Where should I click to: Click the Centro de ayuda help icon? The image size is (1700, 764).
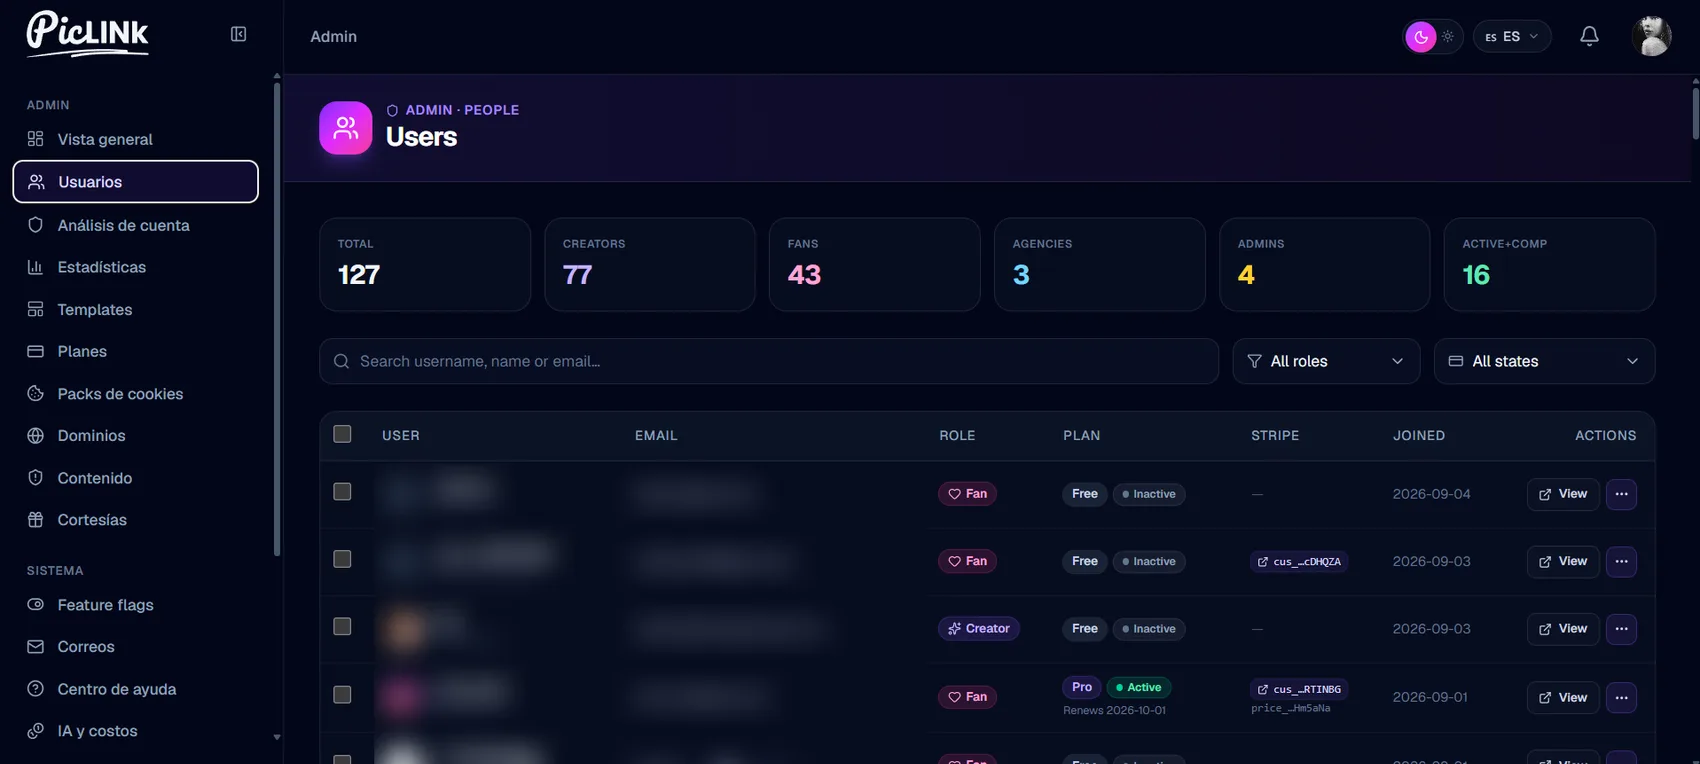tap(36, 689)
